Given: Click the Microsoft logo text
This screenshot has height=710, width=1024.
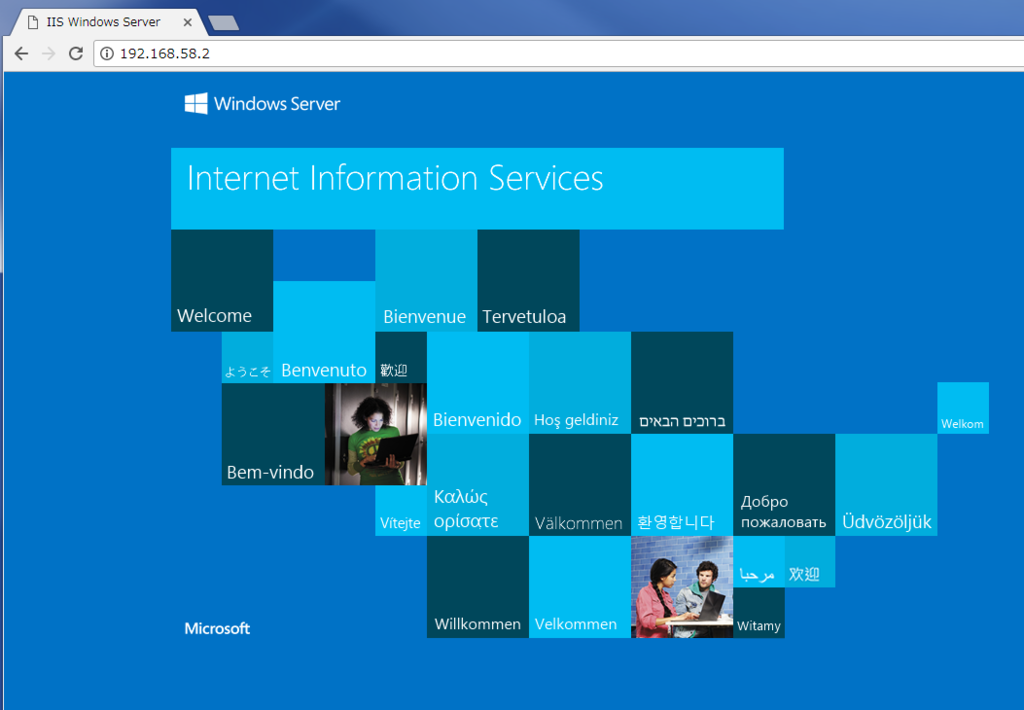Looking at the screenshot, I should 217,628.
